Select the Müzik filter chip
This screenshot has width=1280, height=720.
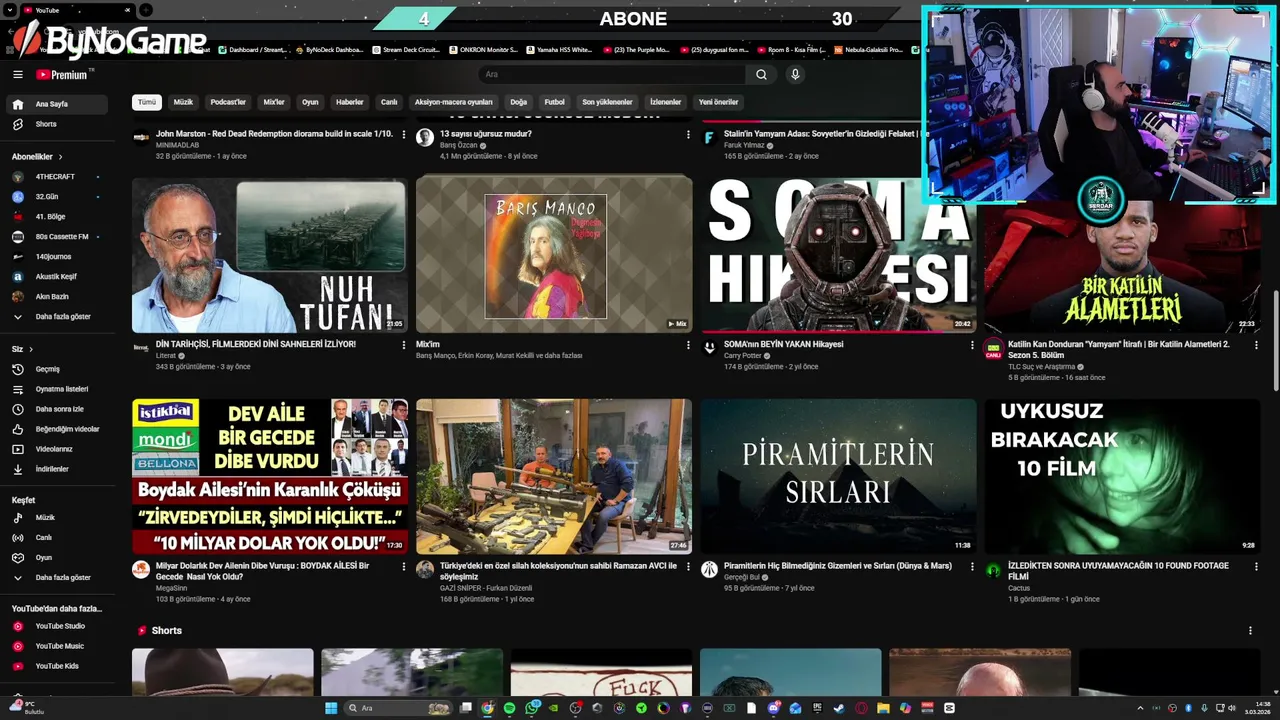[x=183, y=102]
